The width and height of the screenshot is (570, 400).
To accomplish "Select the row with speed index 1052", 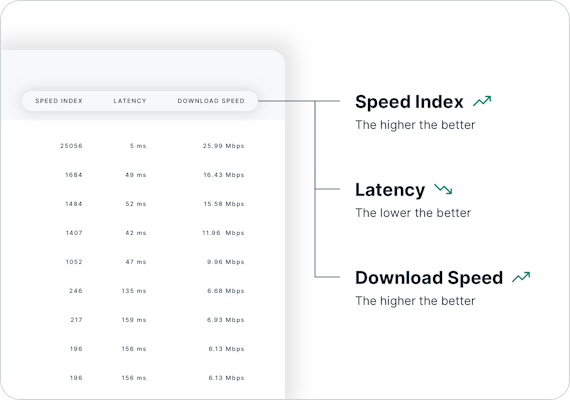I will coord(142,262).
